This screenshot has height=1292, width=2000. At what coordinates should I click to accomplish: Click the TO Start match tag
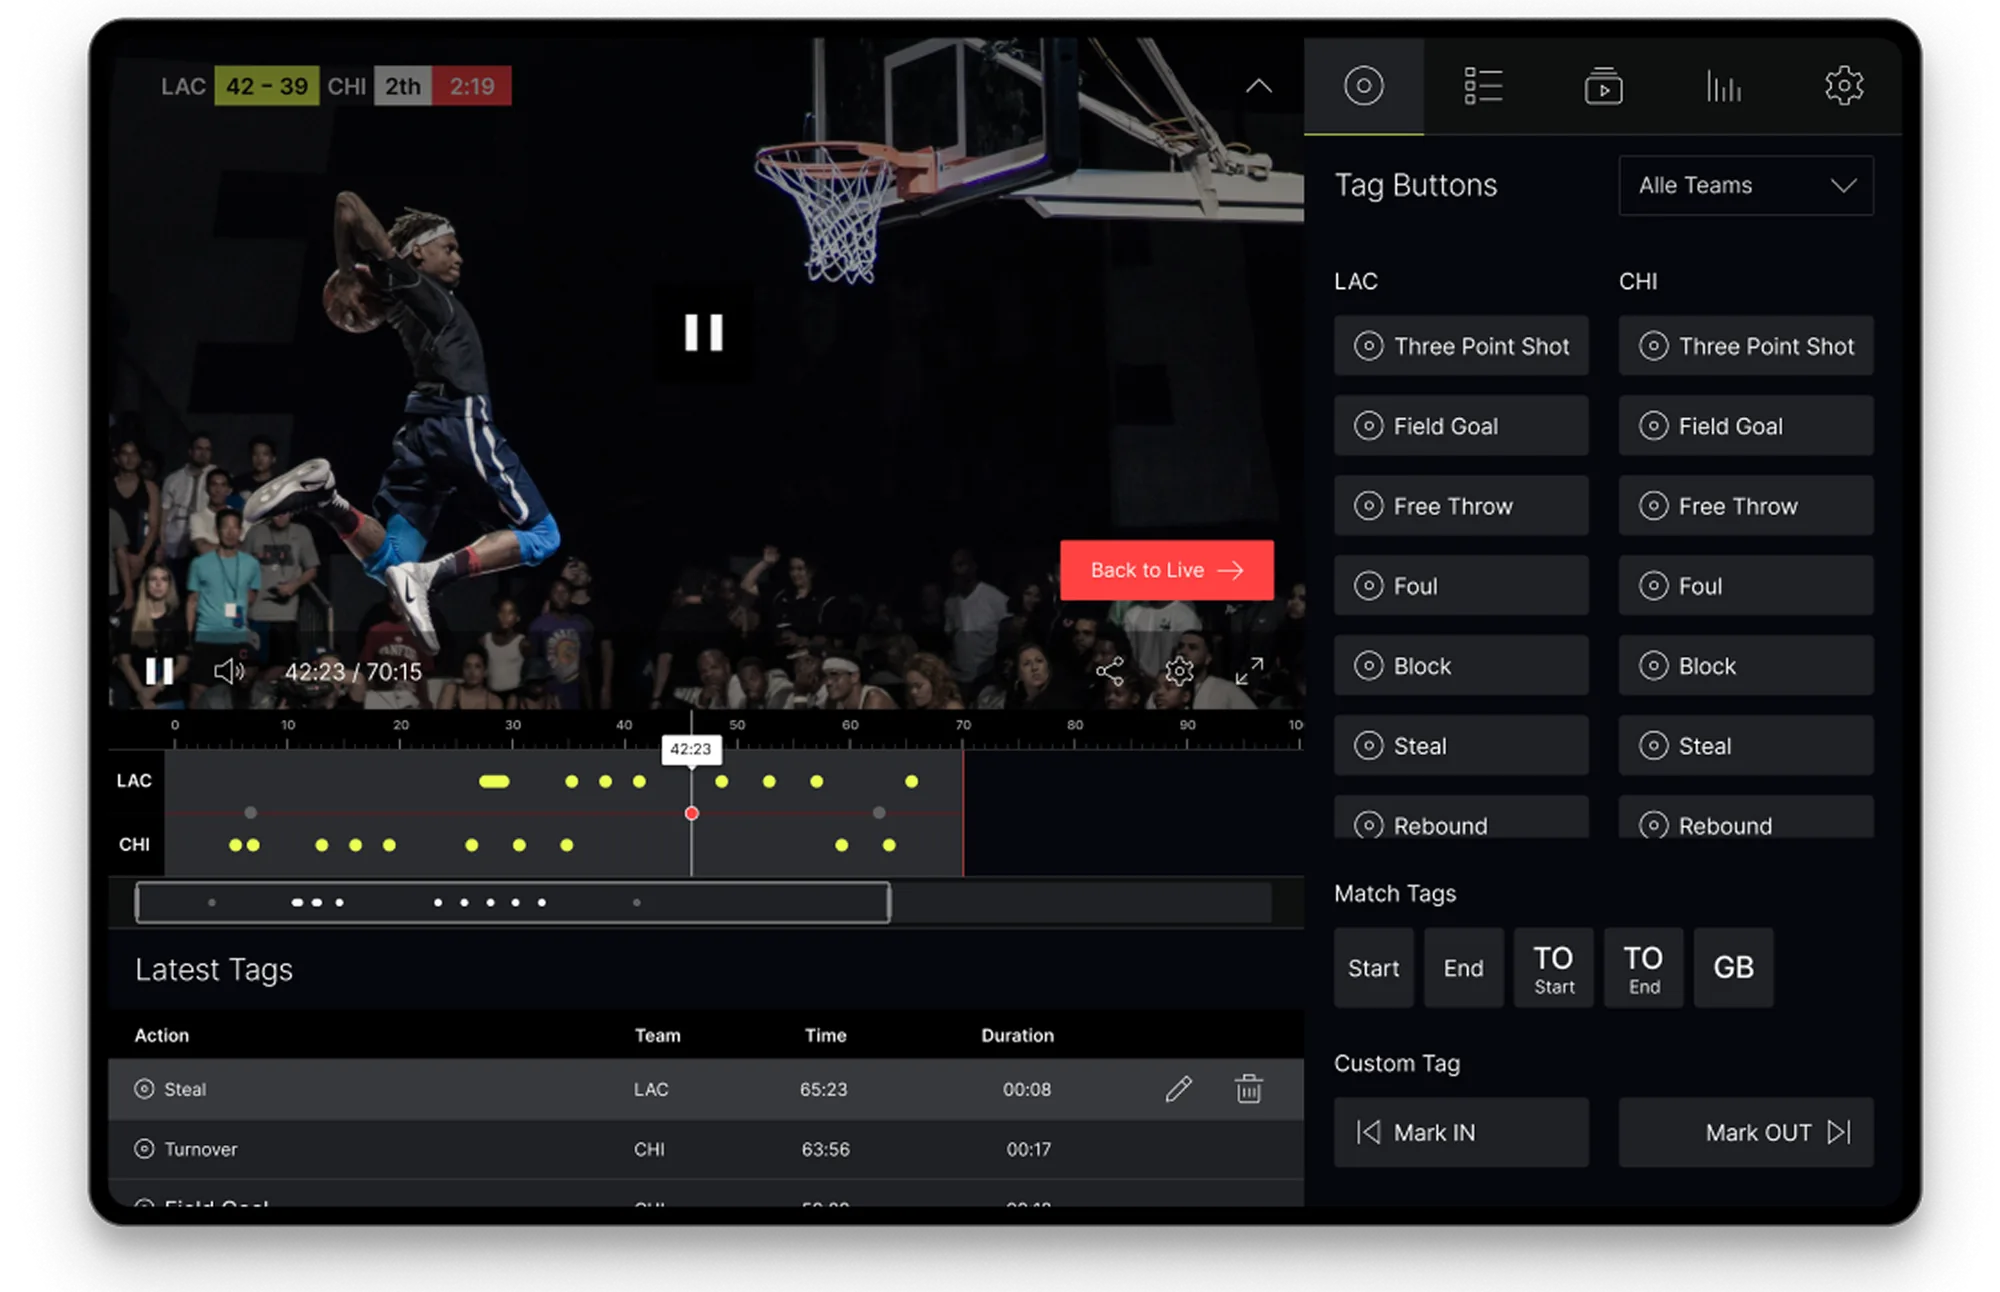pos(1554,968)
